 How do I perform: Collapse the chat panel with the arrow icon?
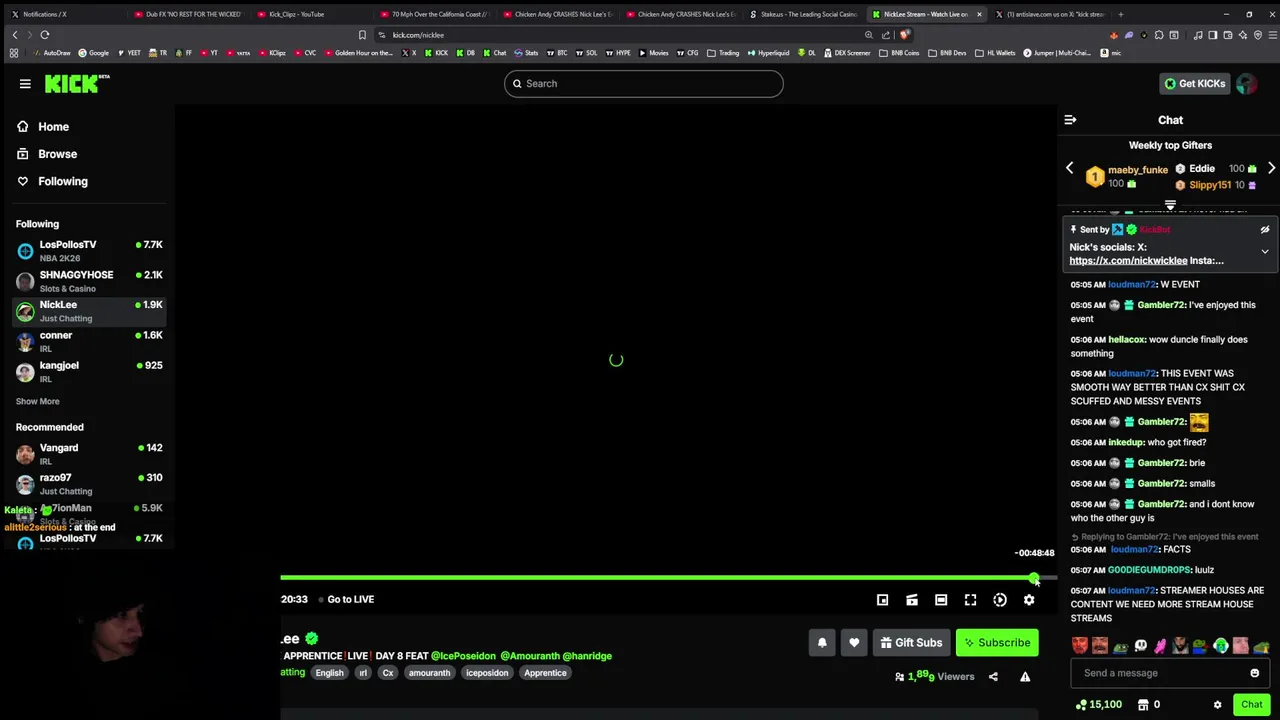(1070, 120)
